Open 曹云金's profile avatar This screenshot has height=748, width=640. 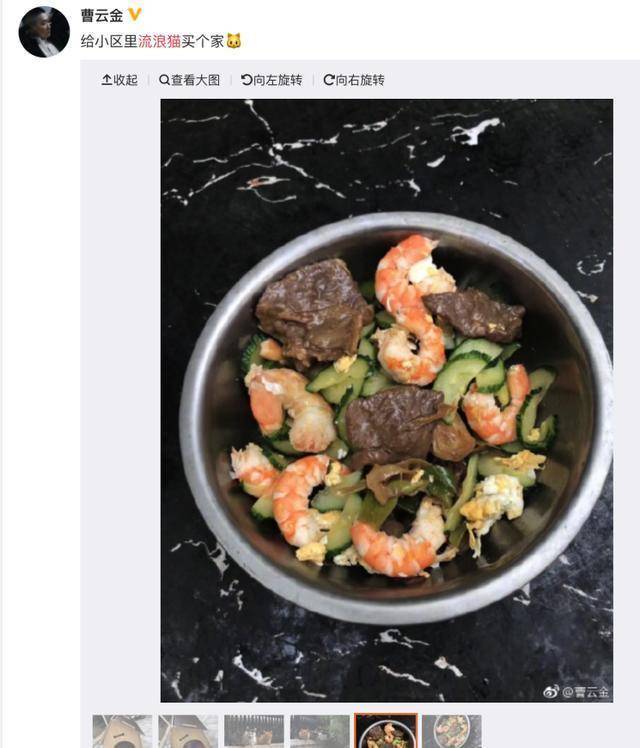44,32
